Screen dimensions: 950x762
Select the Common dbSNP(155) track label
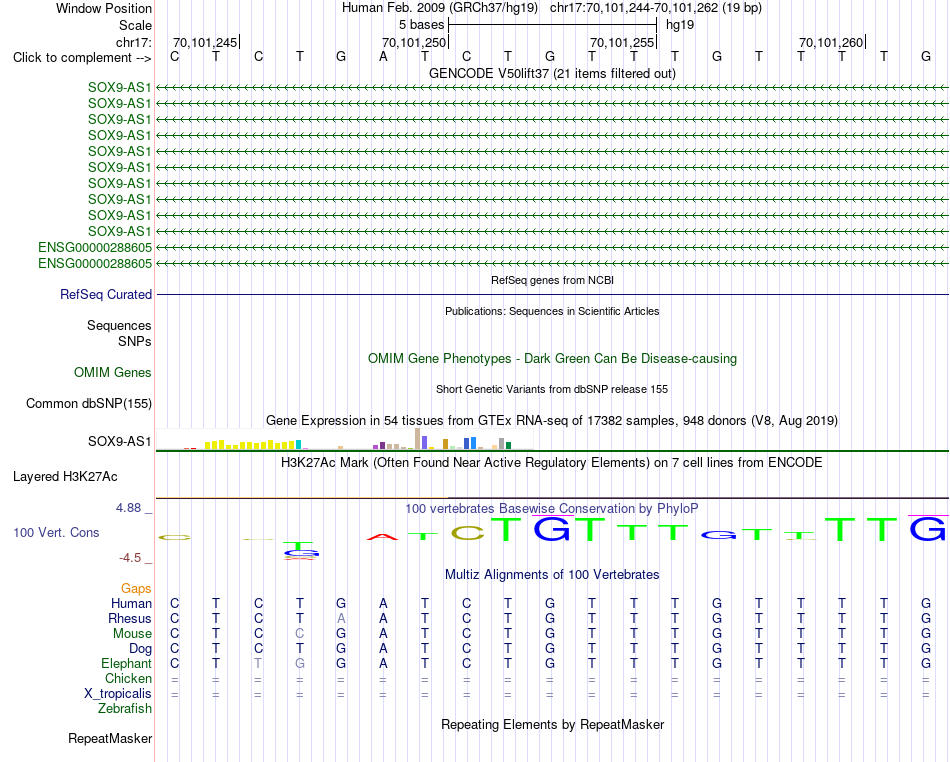tap(88, 403)
